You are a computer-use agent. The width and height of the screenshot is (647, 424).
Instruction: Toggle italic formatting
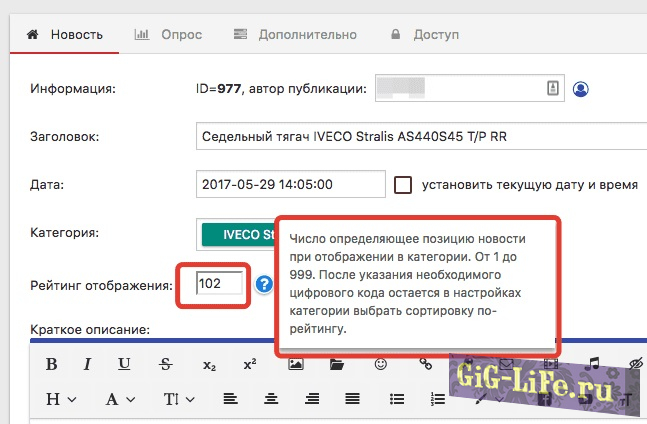point(87,364)
